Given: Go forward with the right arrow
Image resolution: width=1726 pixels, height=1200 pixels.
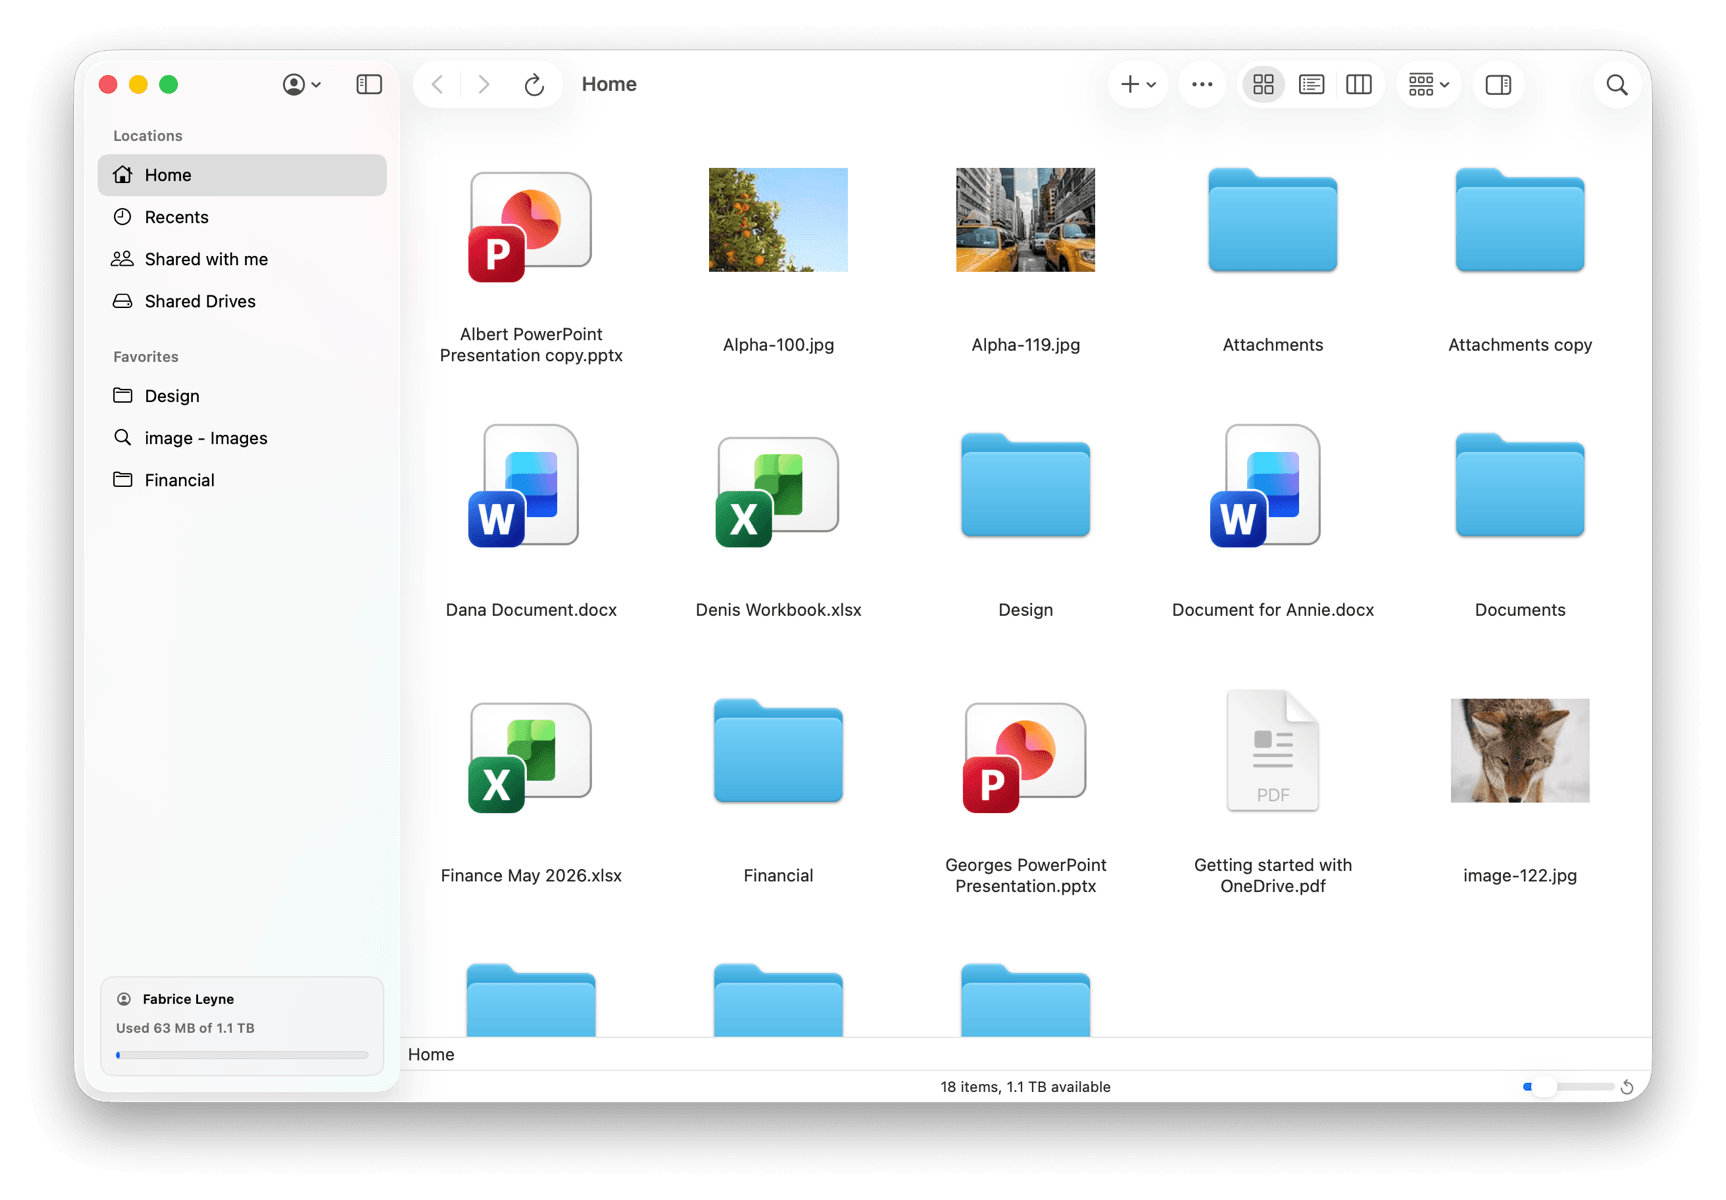Looking at the screenshot, I should (484, 85).
